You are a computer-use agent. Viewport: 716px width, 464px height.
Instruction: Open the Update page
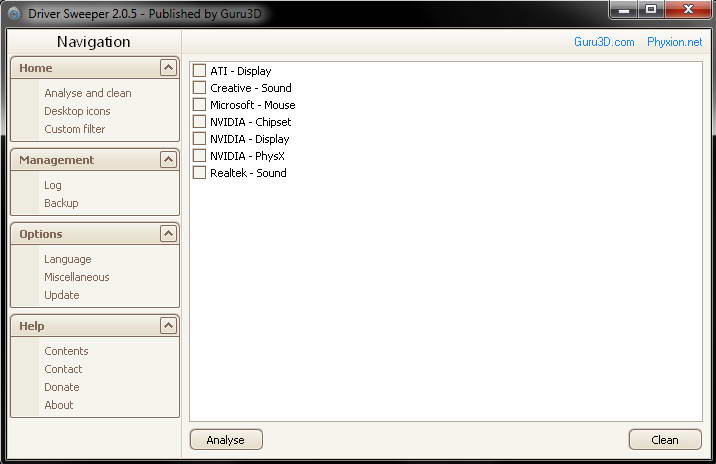(x=62, y=295)
